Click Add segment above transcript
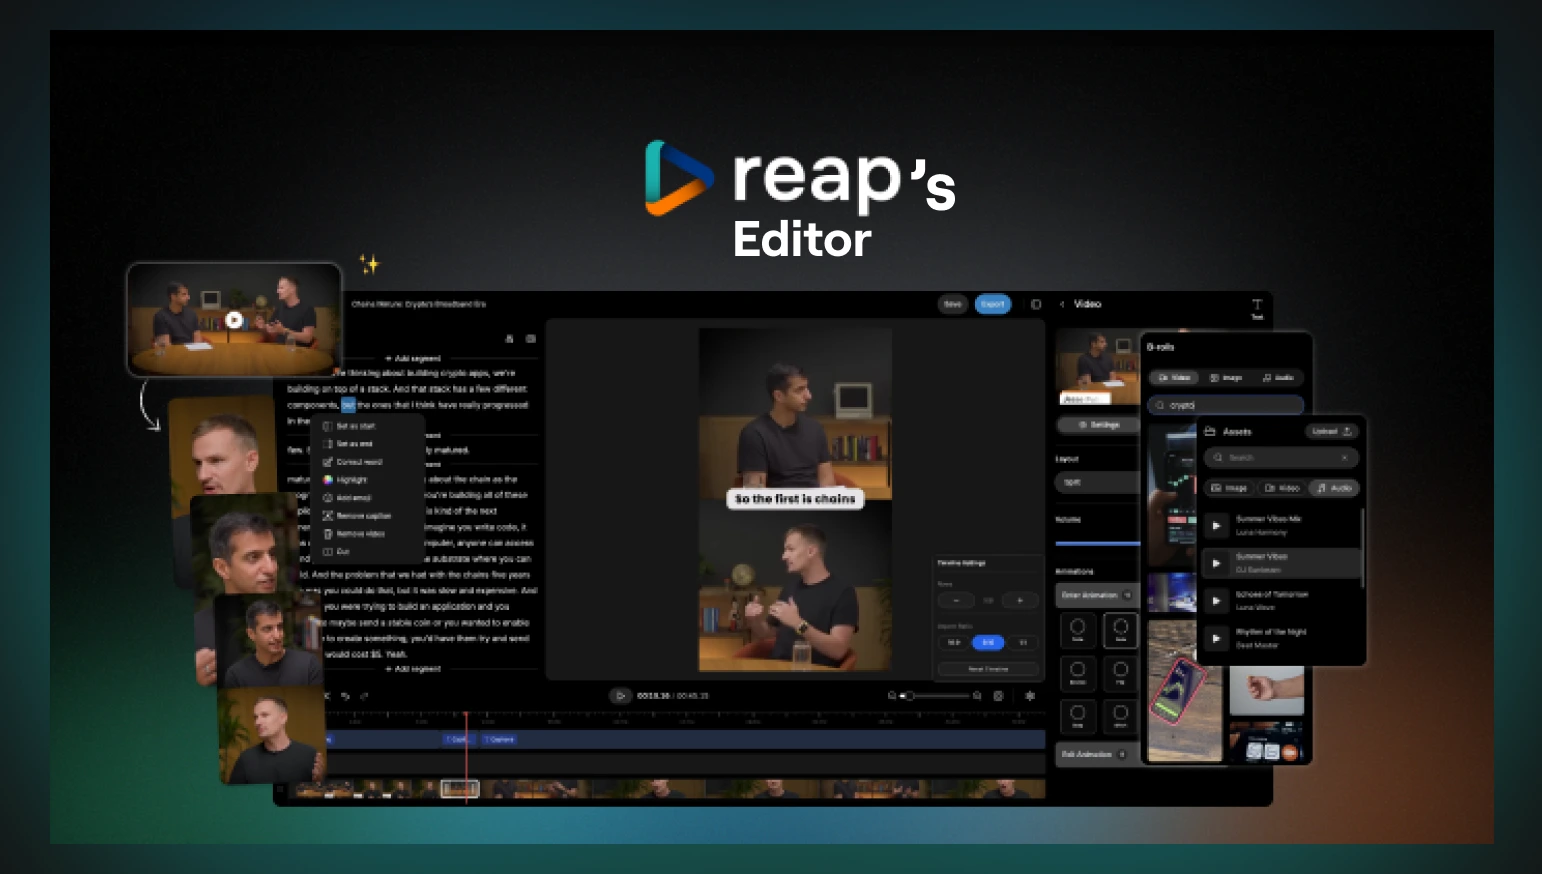Screen dimensions: 1542x874 pyautogui.click(x=413, y=358)
